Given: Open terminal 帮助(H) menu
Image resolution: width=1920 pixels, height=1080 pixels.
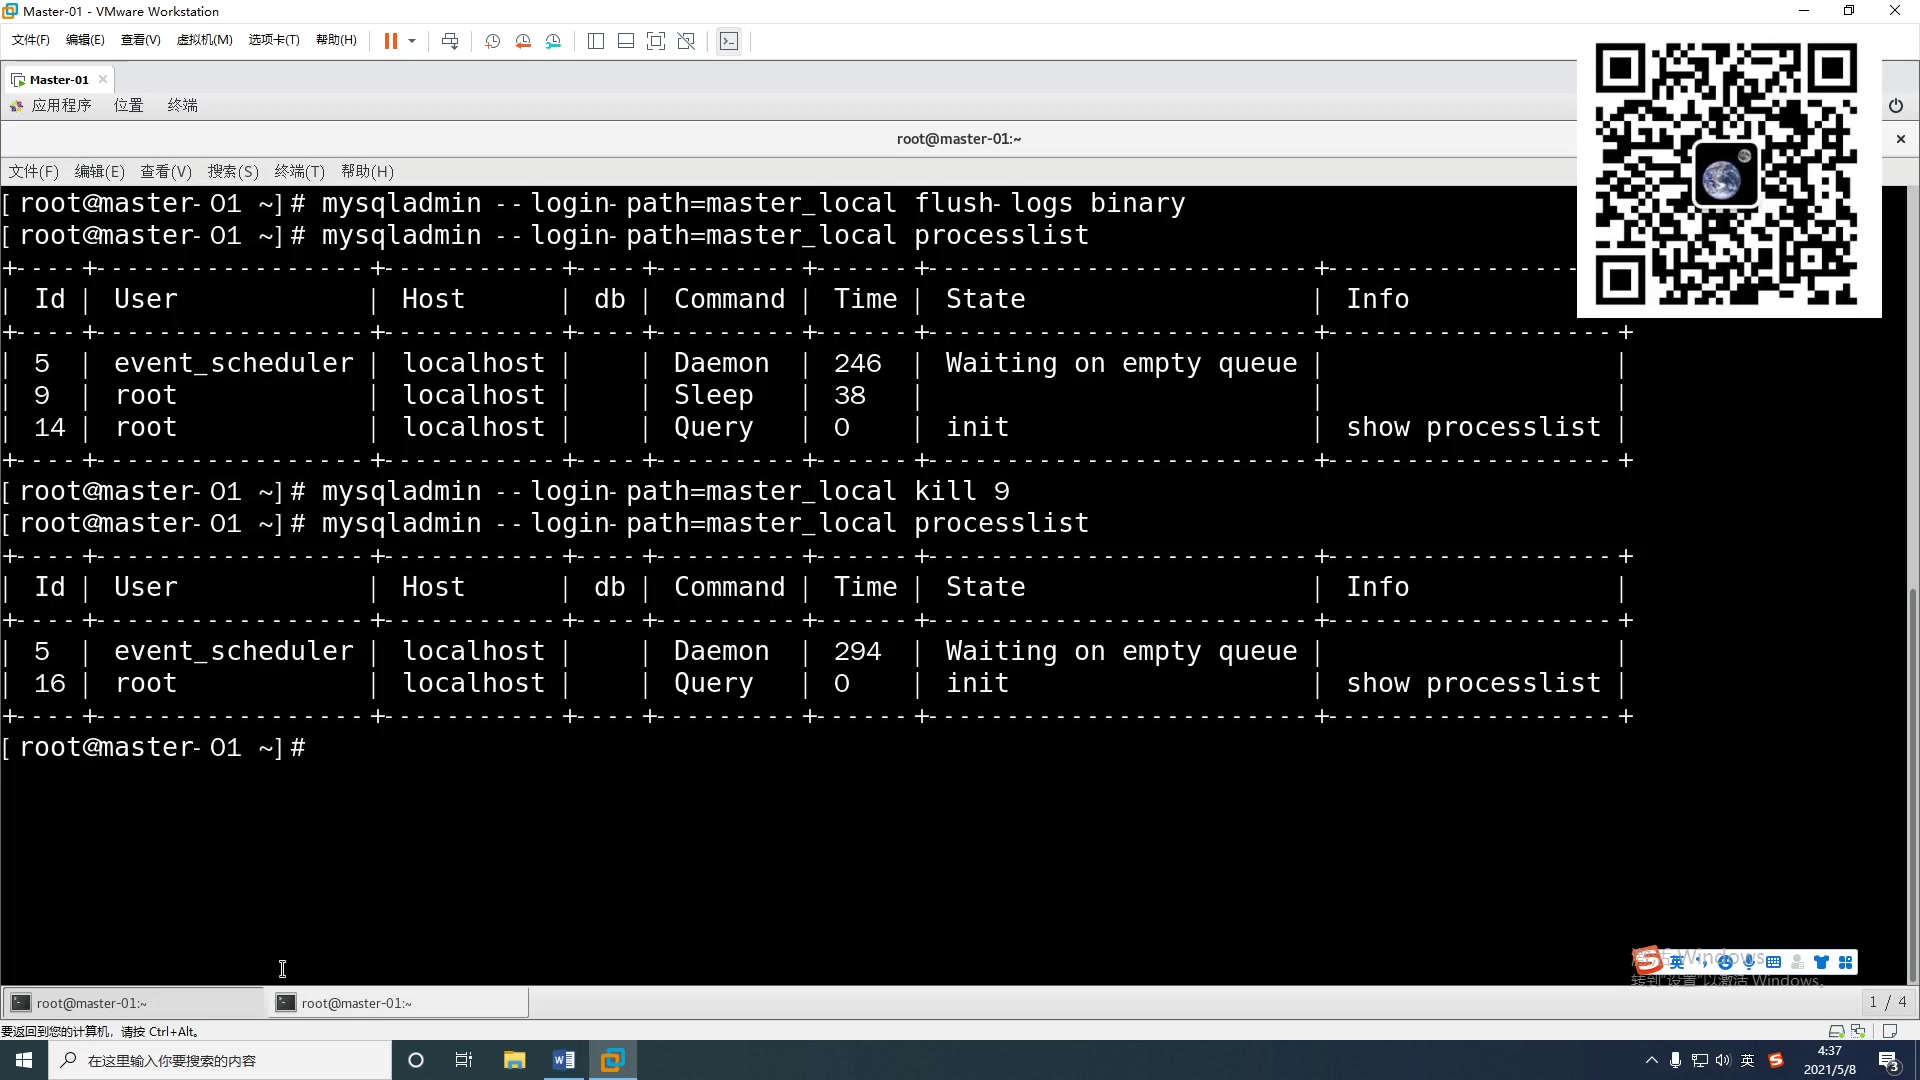Looking at the screenshot, I should click(x=367, y=171).
